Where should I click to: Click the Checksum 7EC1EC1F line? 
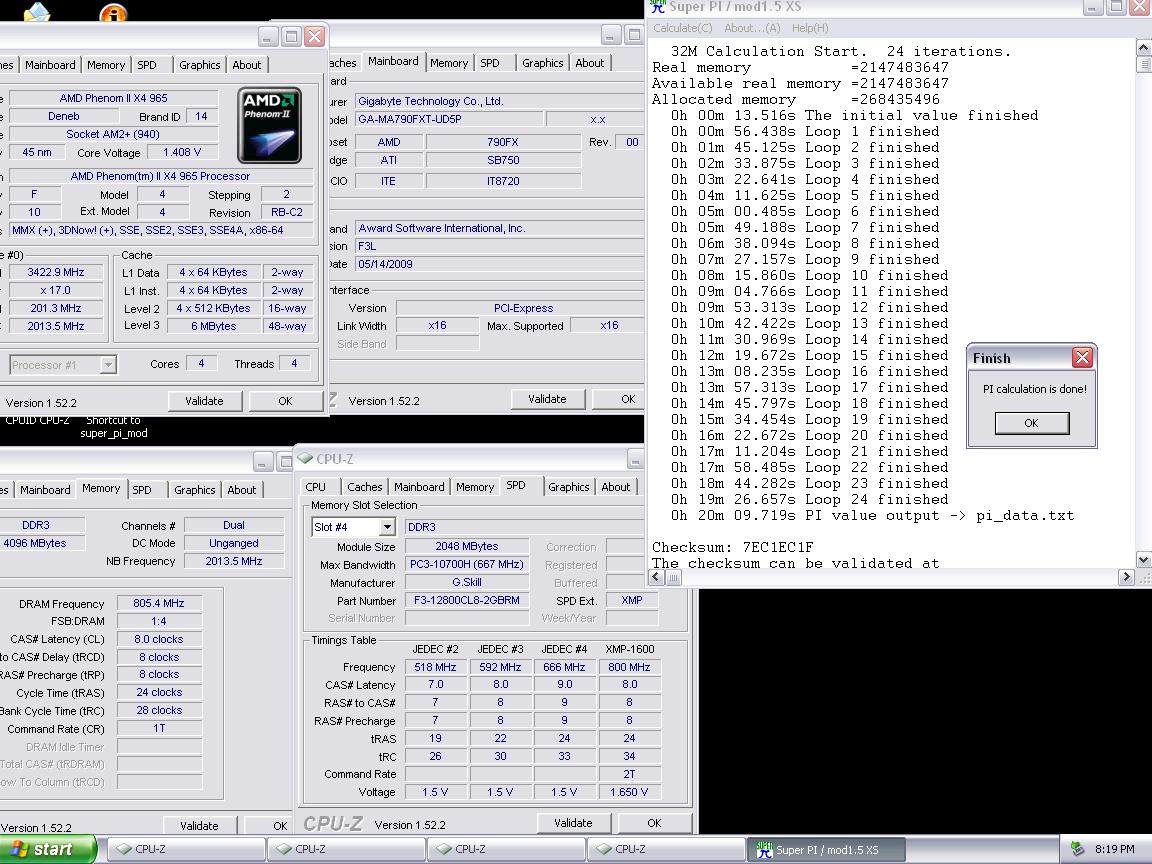pos(732,547)
